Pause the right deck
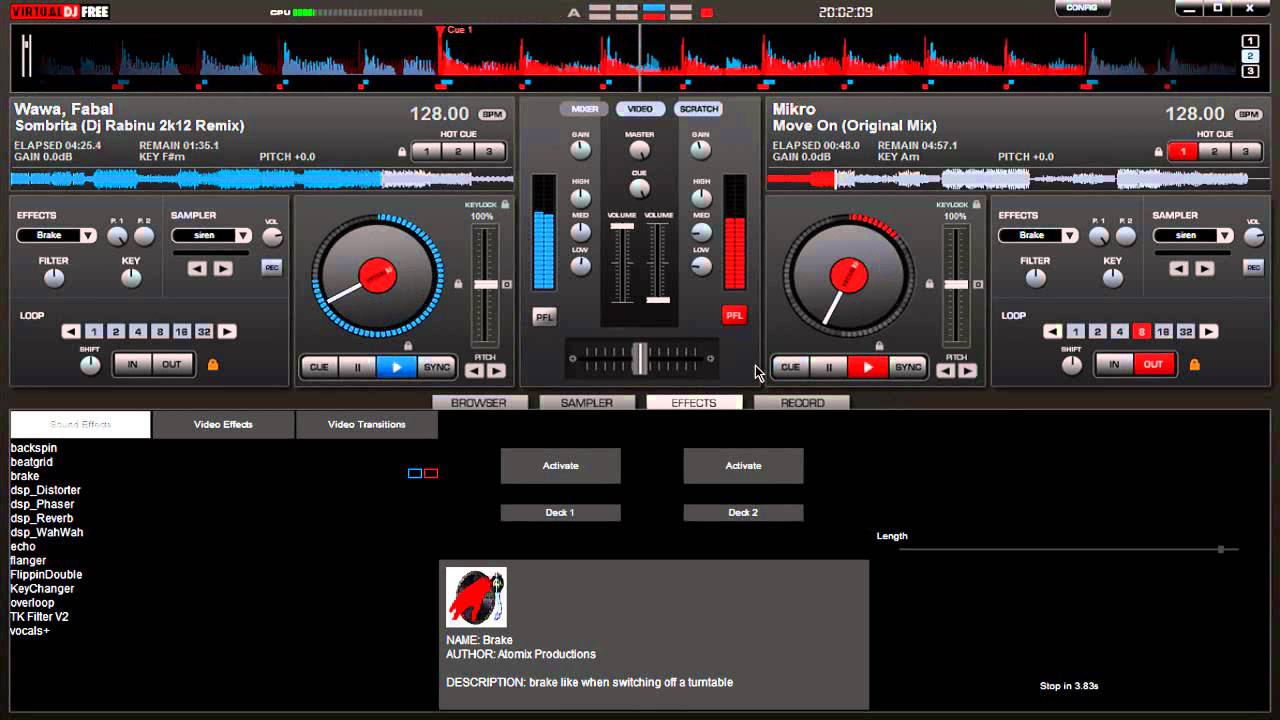 coord(828,367)
